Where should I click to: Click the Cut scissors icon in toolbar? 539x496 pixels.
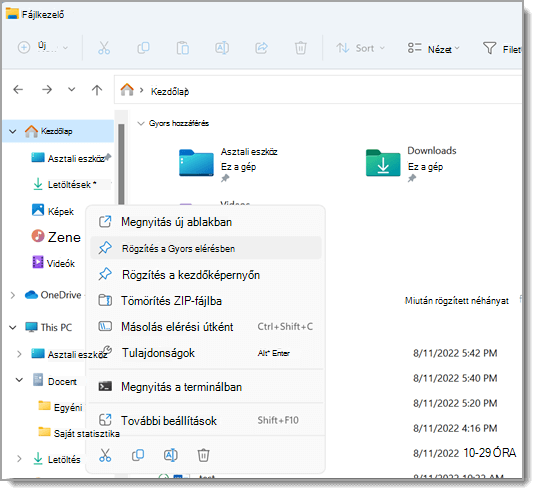(x=104, y=48)
